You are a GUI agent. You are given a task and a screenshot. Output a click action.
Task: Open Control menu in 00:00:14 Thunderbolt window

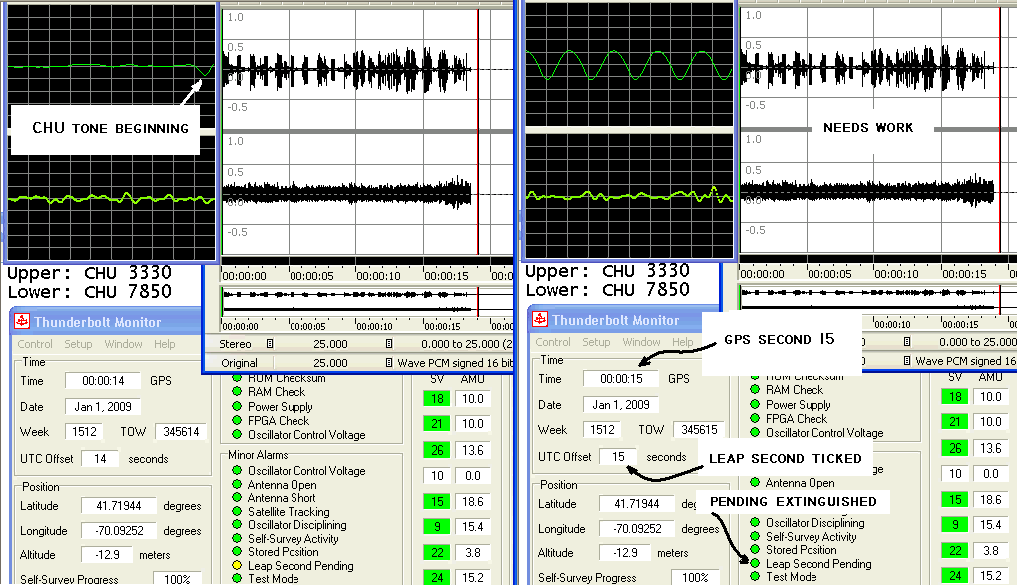coord(35,344)
